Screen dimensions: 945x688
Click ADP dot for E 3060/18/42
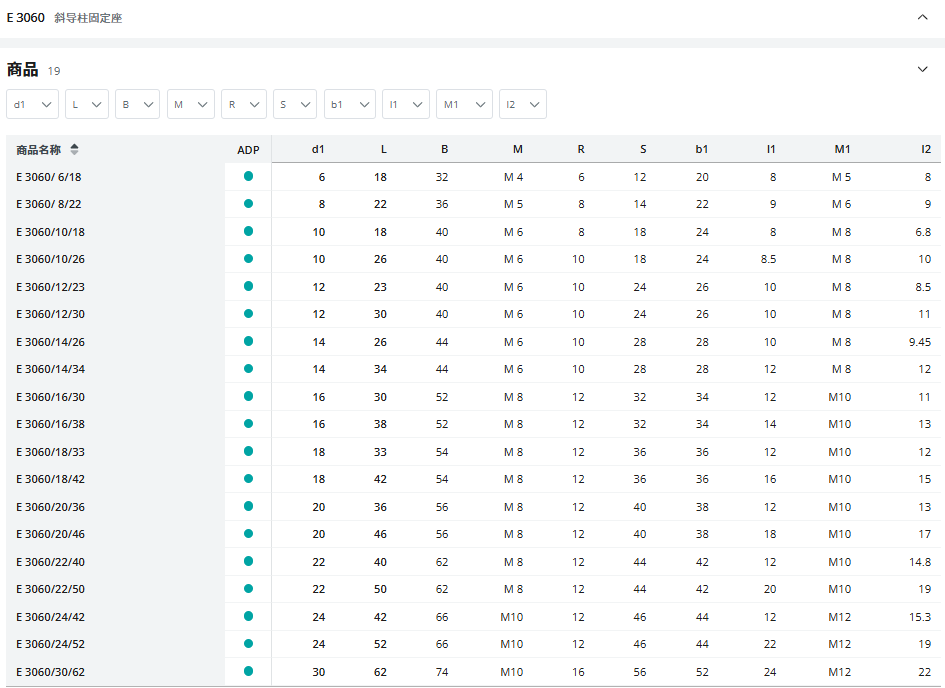pyautogui.click(x=248, y=479)
